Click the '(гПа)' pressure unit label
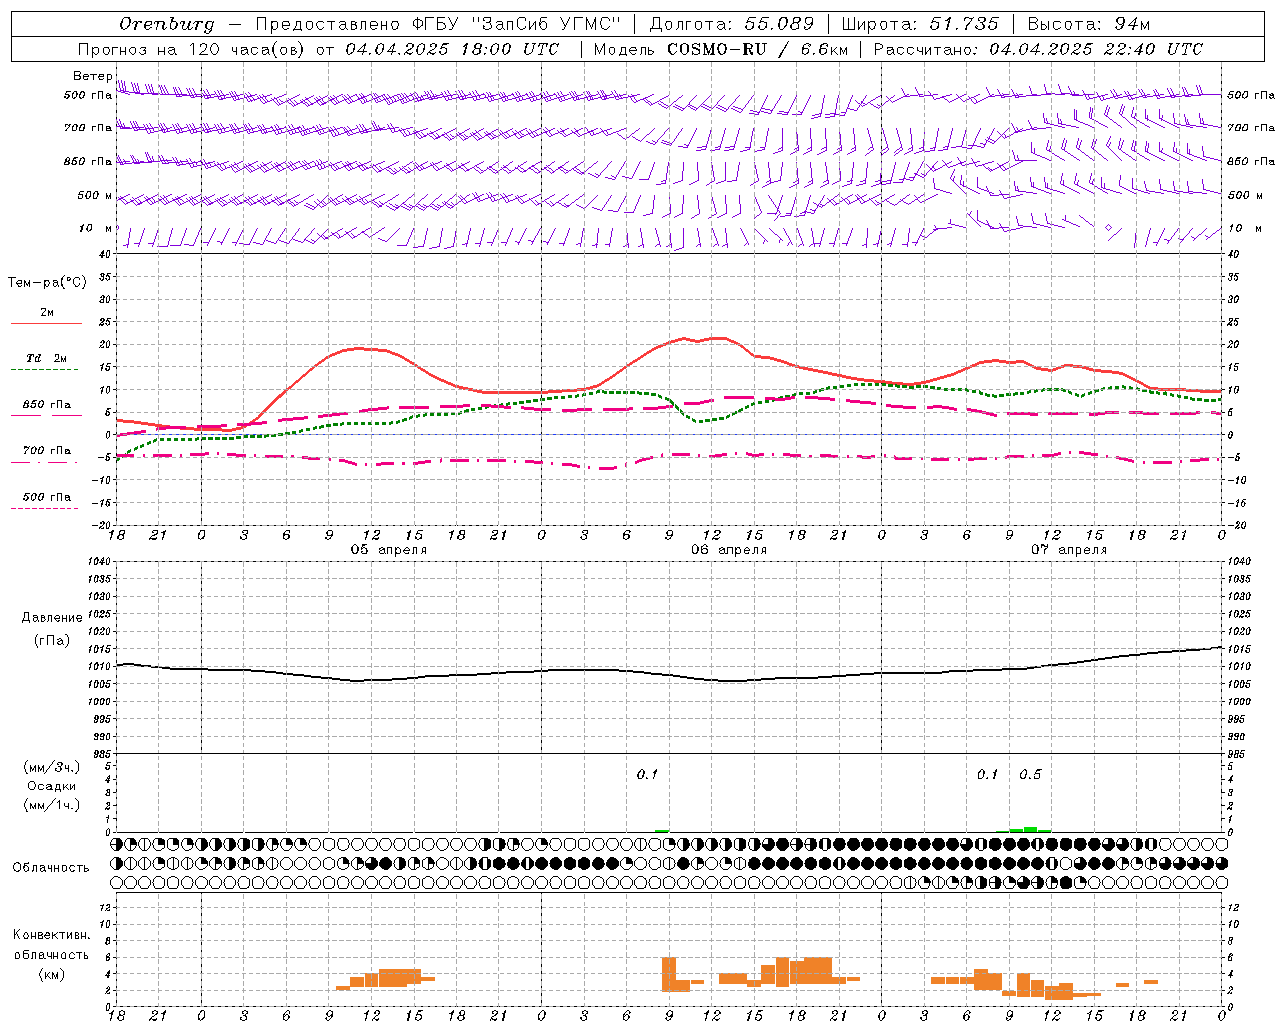Image resolution: width=1280 pixels, height=1024 pixels. (x=52, y=640)
